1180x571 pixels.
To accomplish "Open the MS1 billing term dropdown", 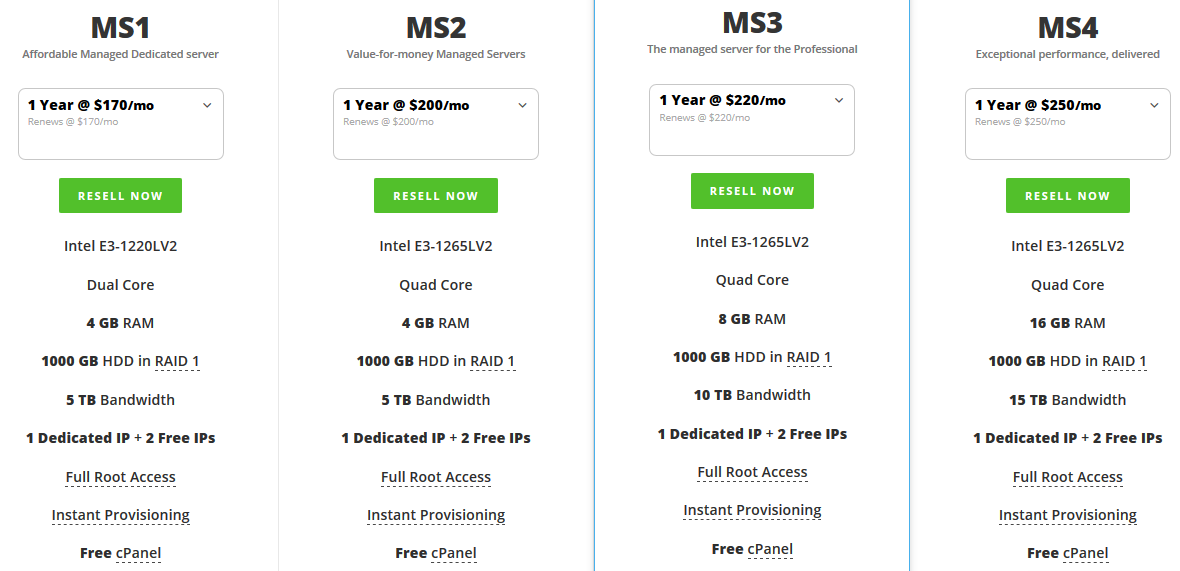I will click(x=120, y=123).
